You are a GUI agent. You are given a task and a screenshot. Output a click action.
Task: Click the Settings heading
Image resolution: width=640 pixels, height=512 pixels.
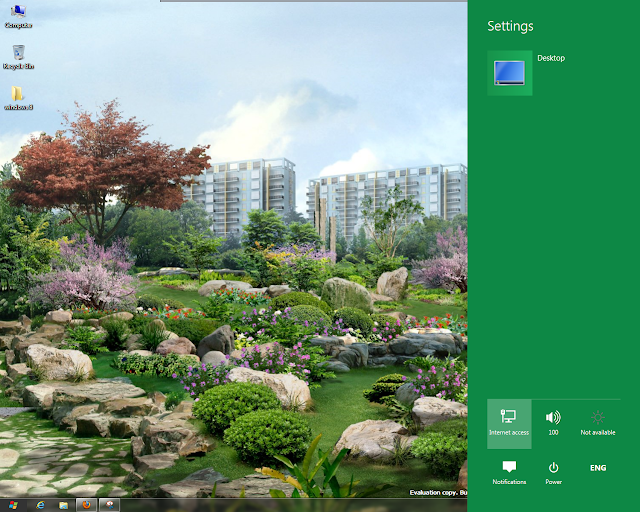[x=510, y=26]
